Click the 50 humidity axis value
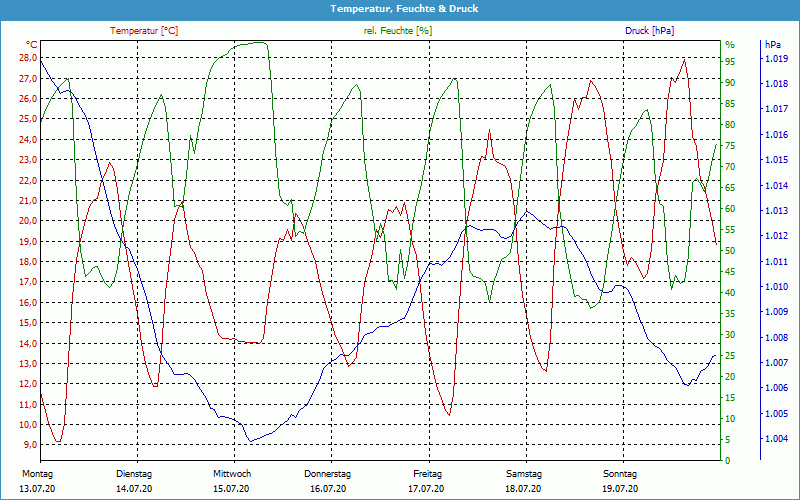800x500 pixels. click(730, 251)
